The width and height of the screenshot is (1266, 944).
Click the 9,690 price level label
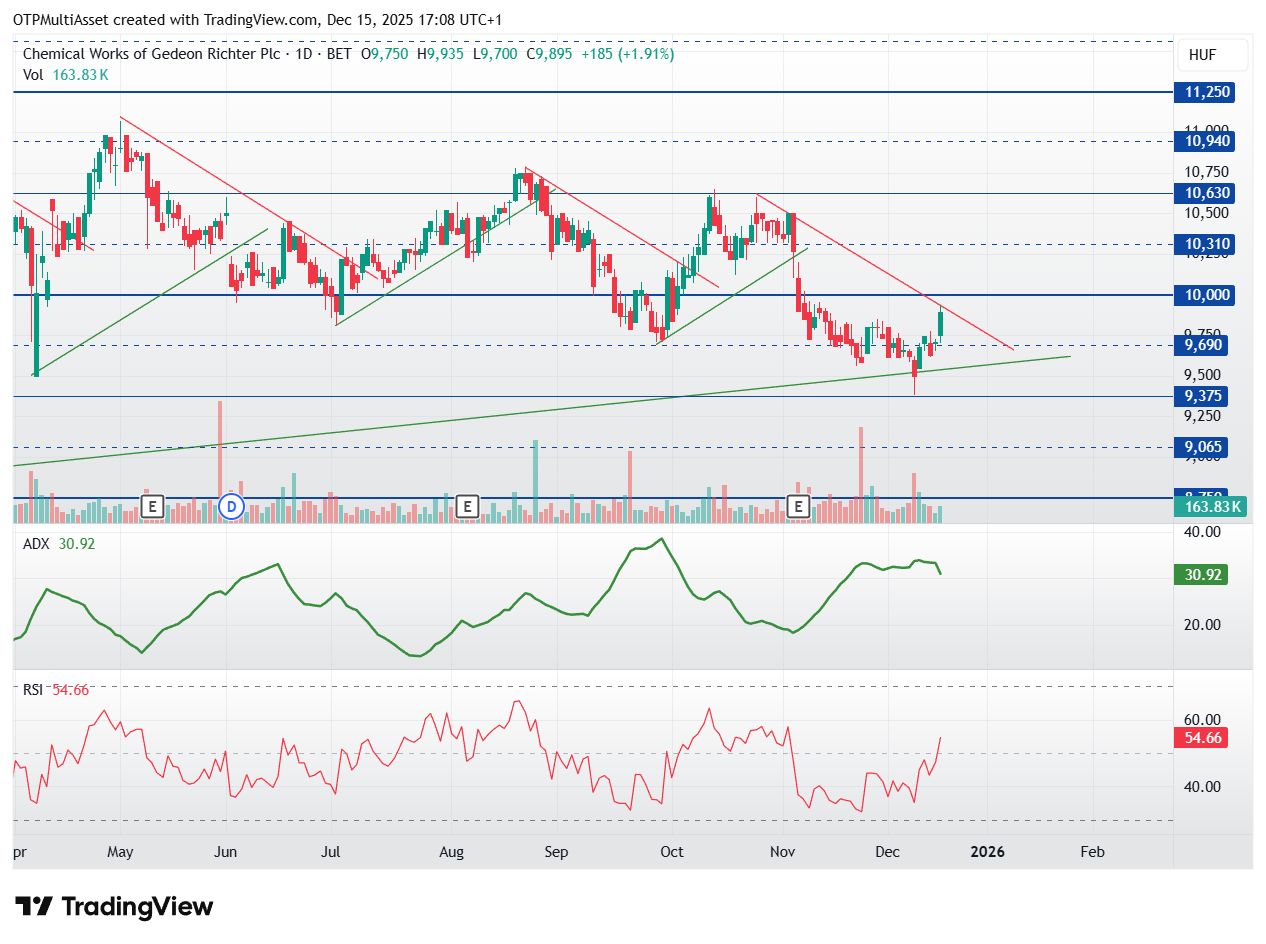point(1203,345)
